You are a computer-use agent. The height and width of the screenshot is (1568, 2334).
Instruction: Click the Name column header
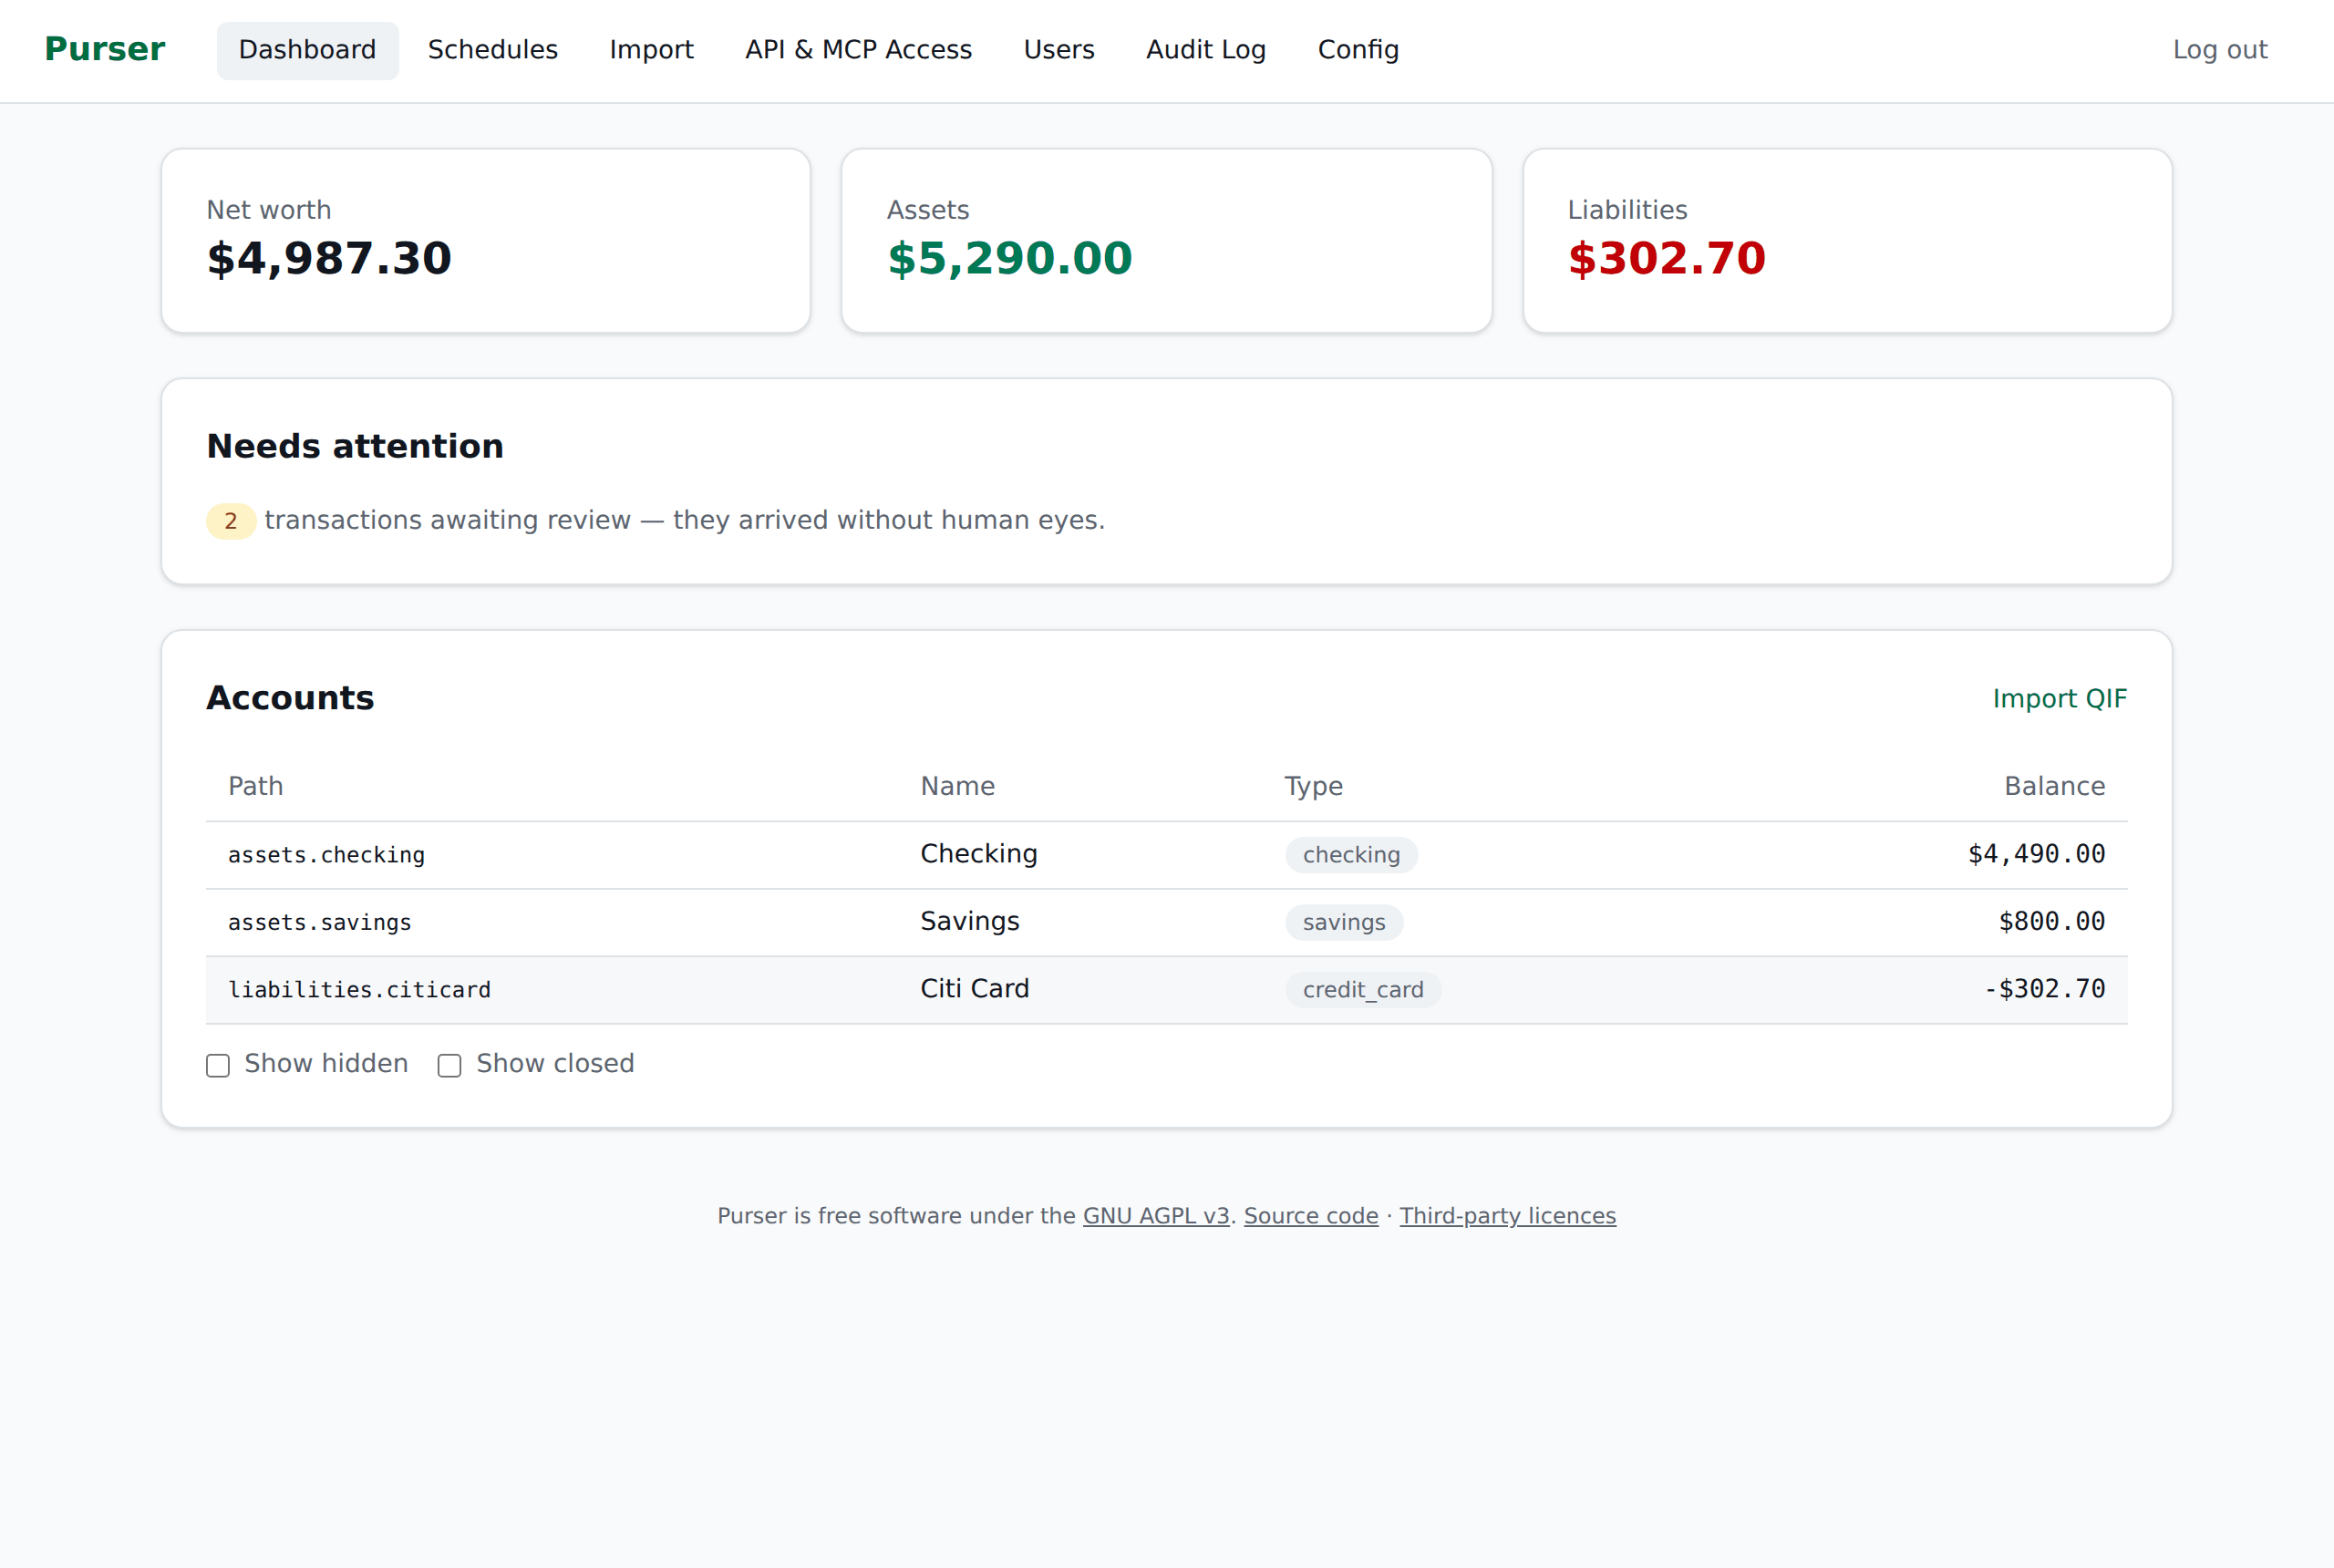[x=957, y=786]
